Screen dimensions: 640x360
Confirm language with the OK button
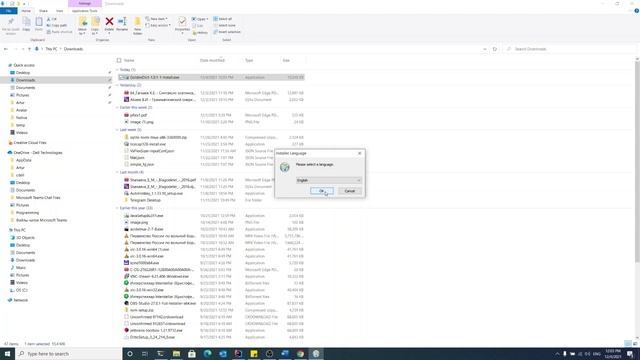322,191
